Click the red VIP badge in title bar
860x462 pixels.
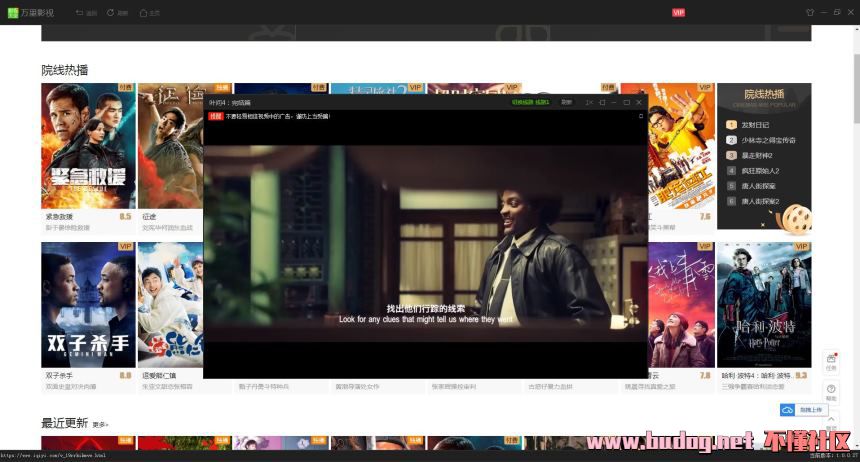[x=678, y=12]
